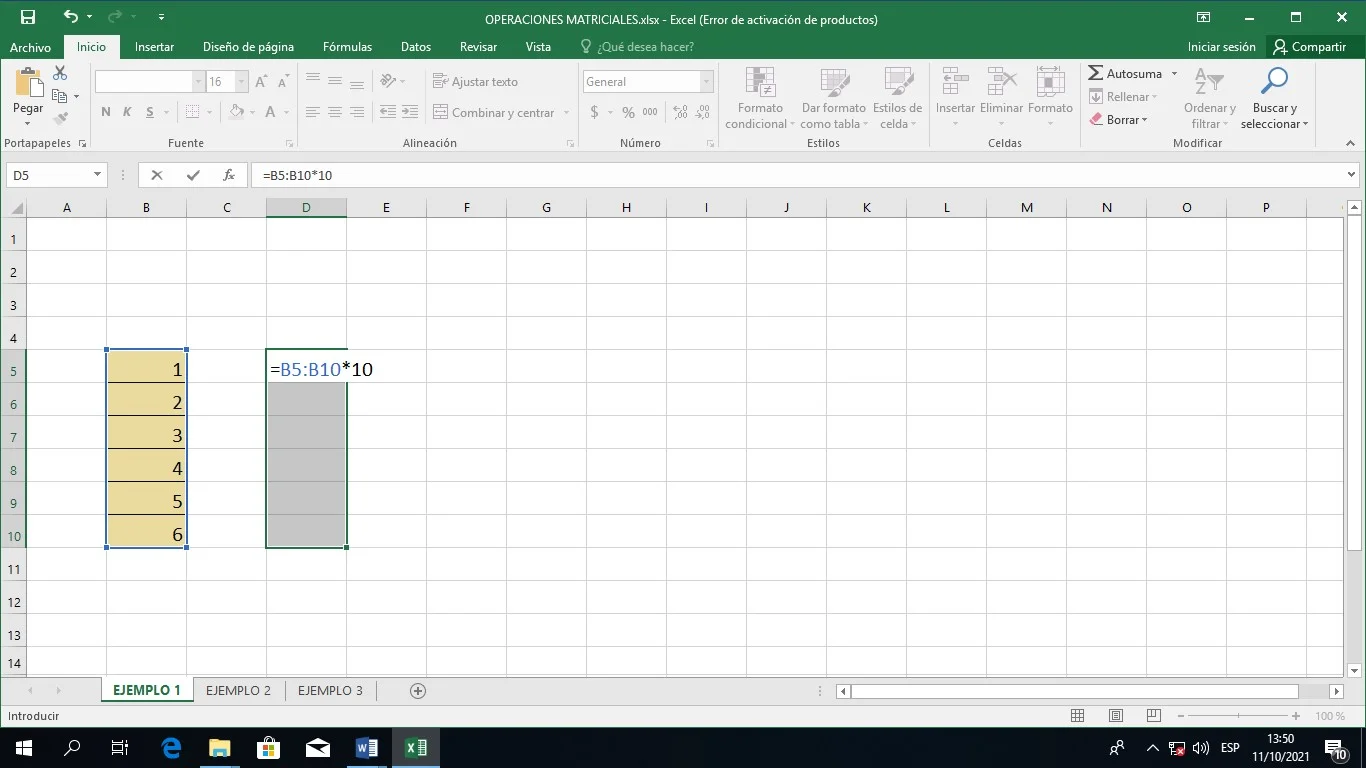Click the cancel X icon in formula bar
The height and width of the screenshot is (768, 1366).
point(156,175)
